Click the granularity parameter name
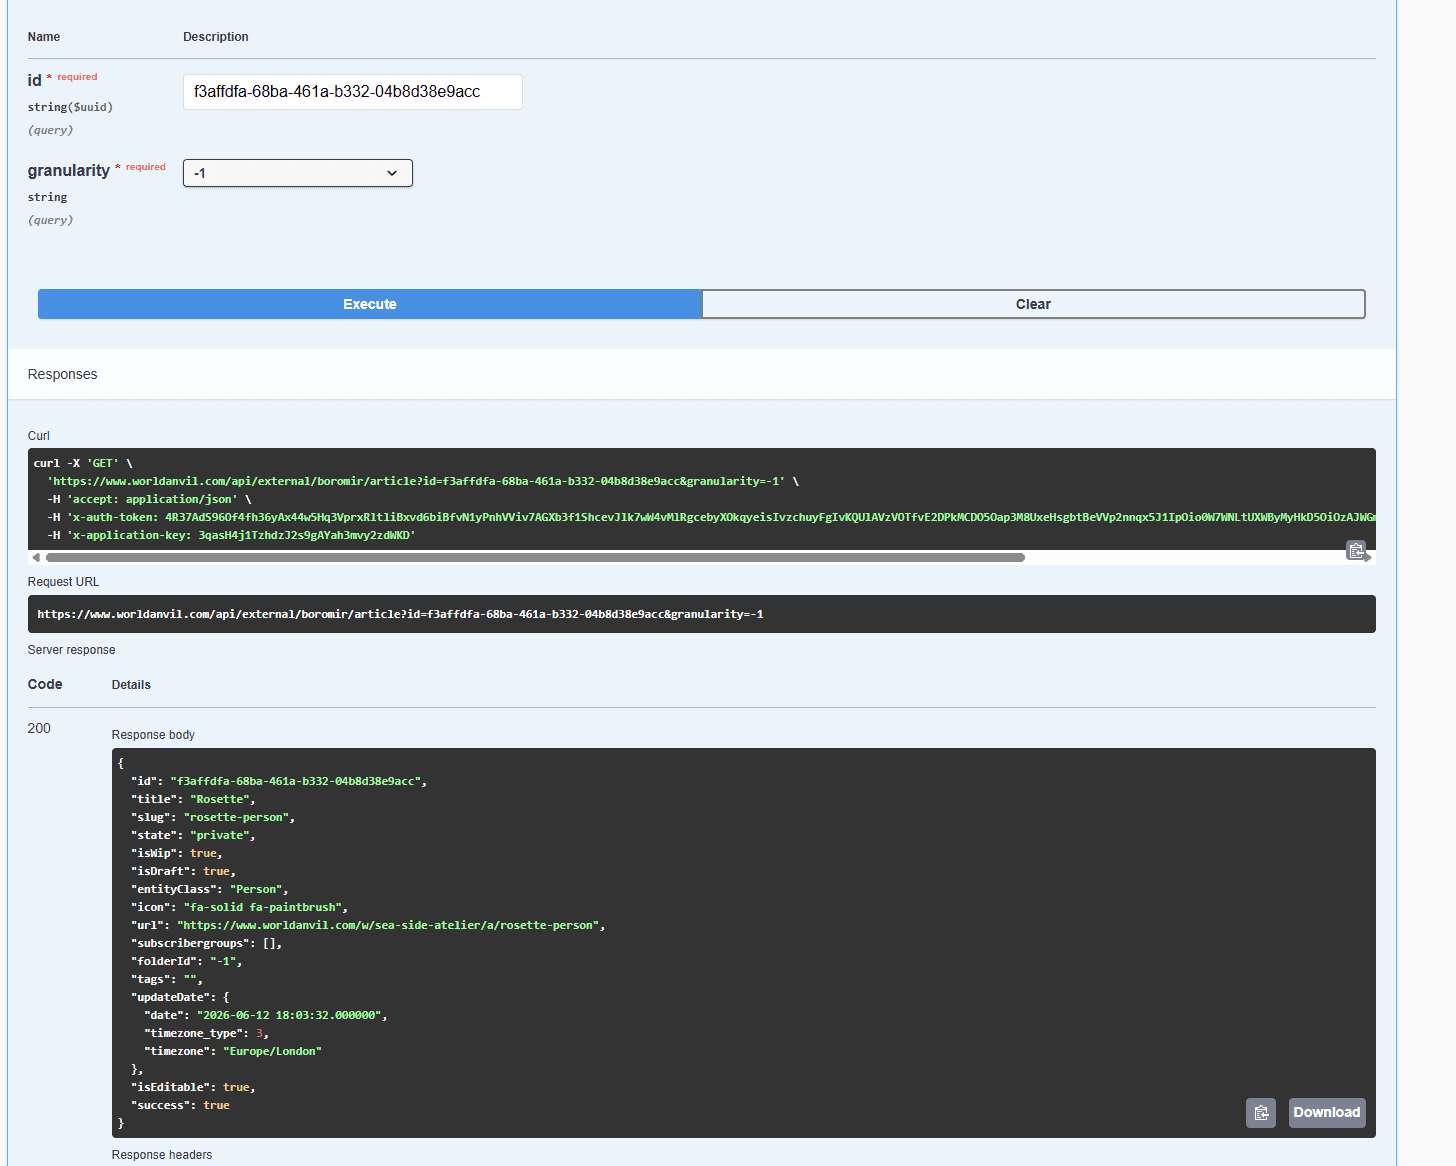1456x1166 pixels. click(x=68, y=171)
